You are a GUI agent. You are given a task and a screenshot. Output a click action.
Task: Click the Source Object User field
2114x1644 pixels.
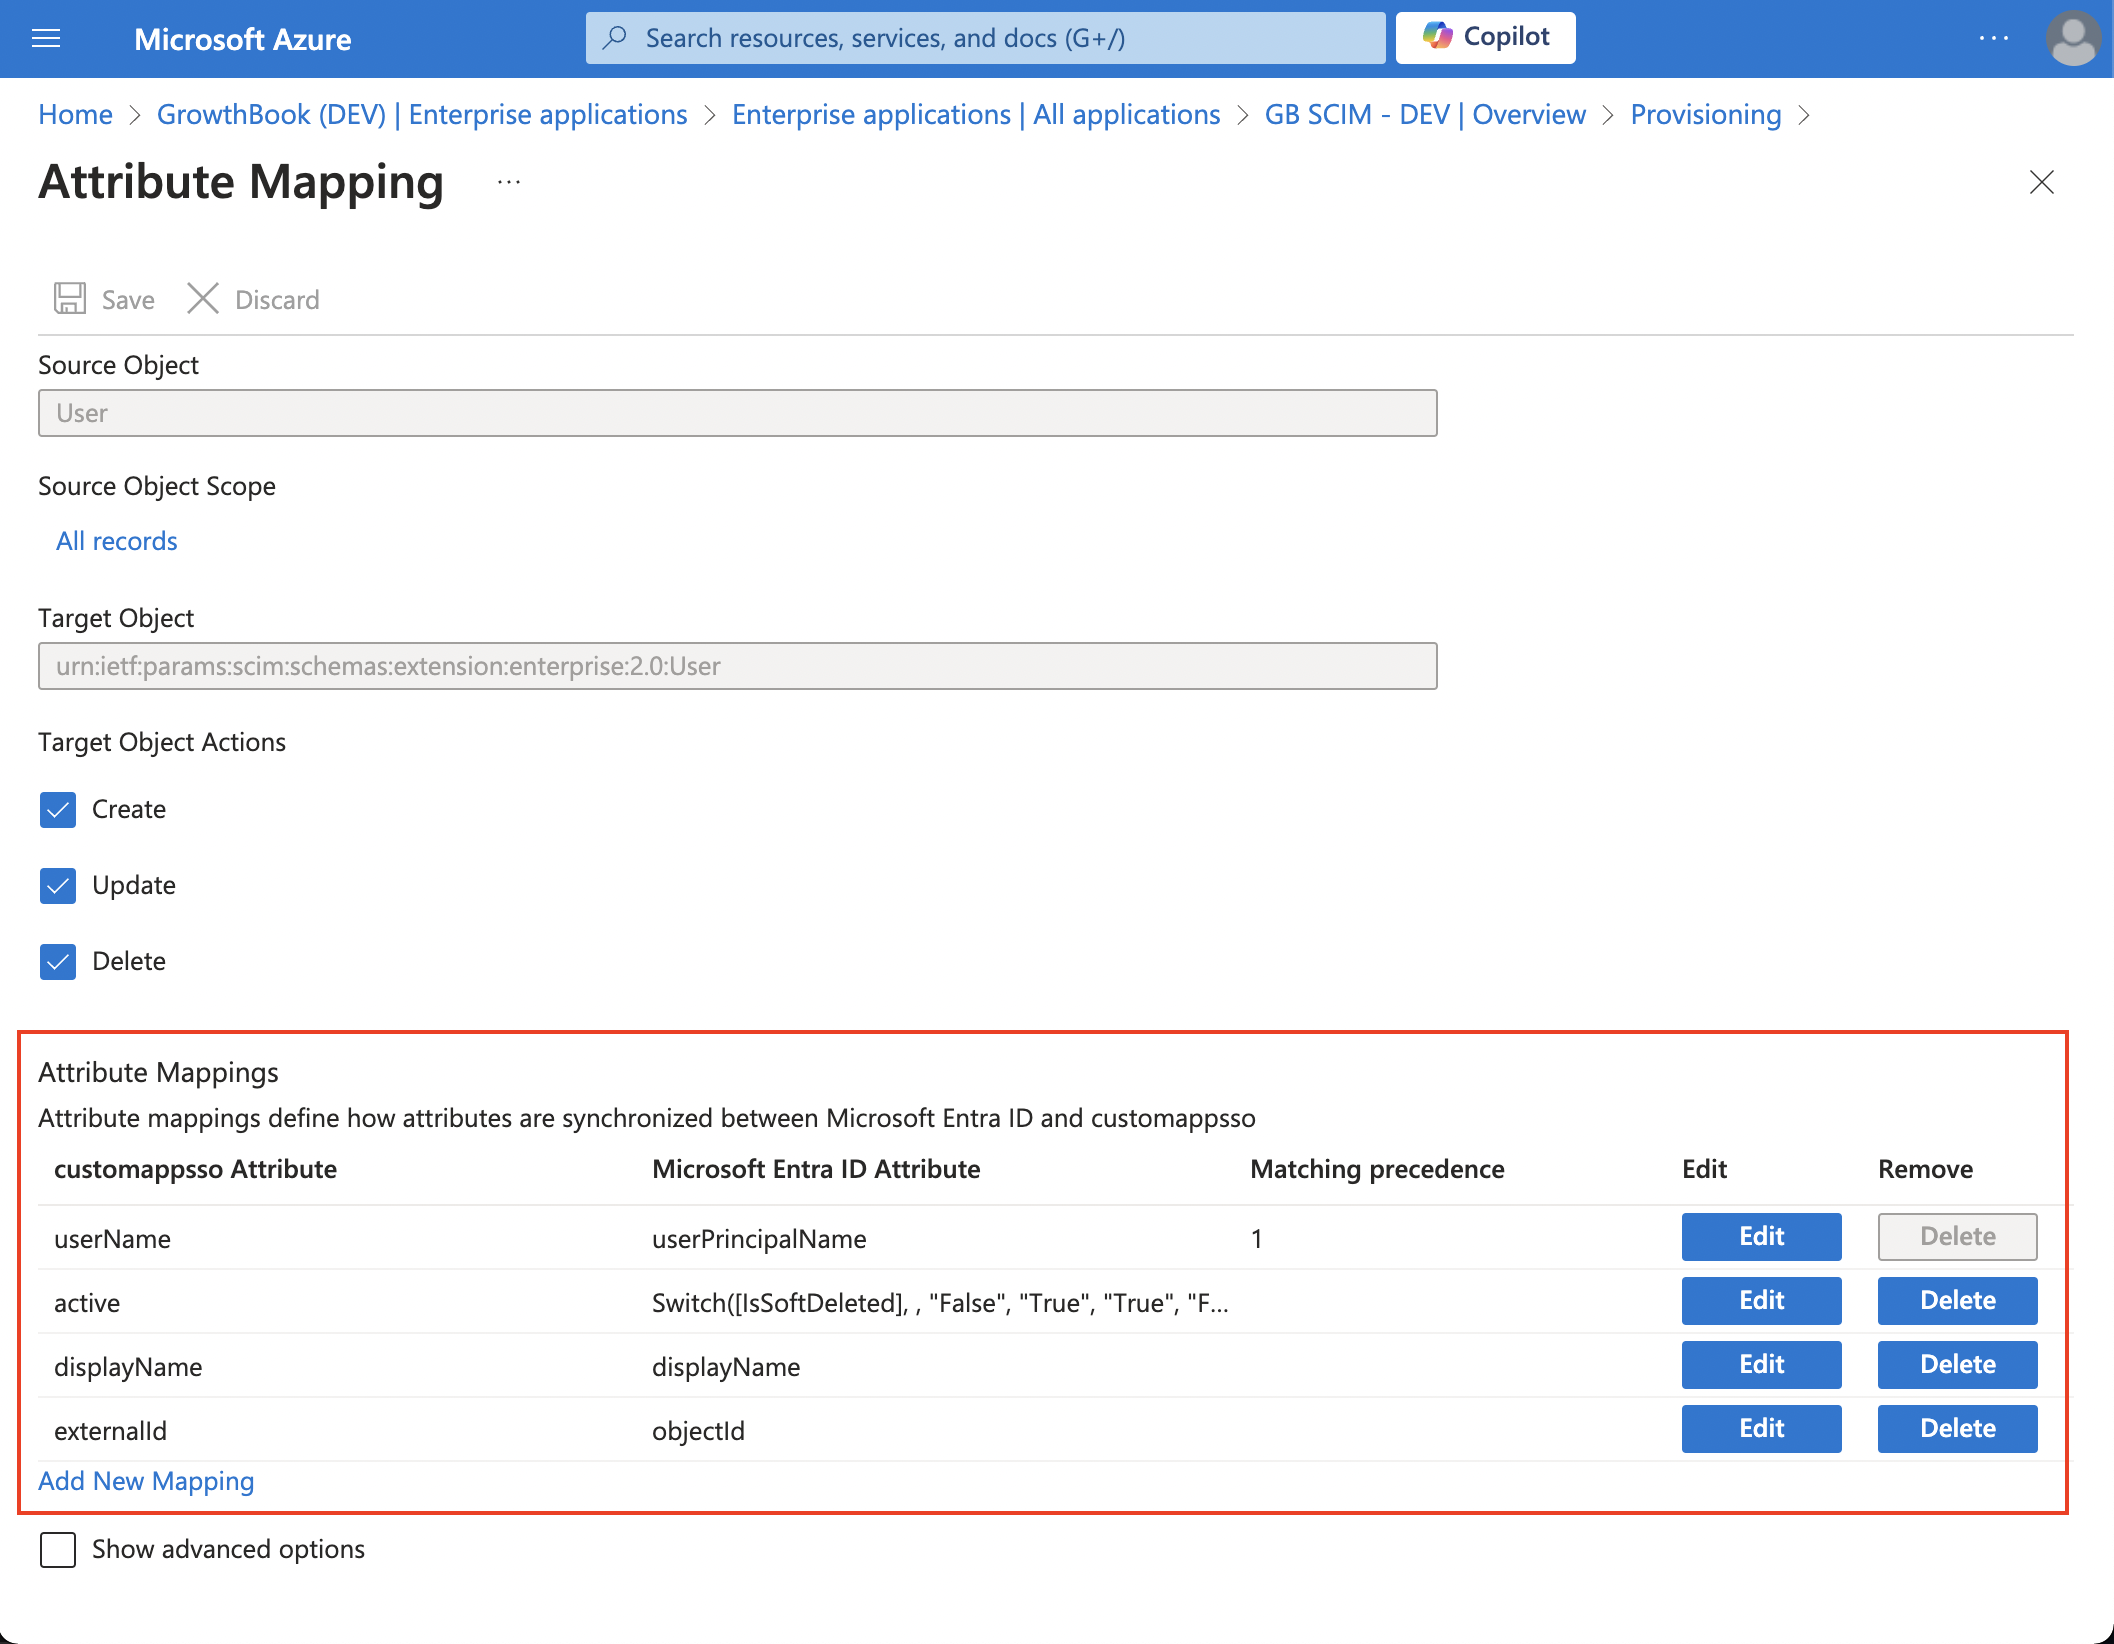click(738, 413)
